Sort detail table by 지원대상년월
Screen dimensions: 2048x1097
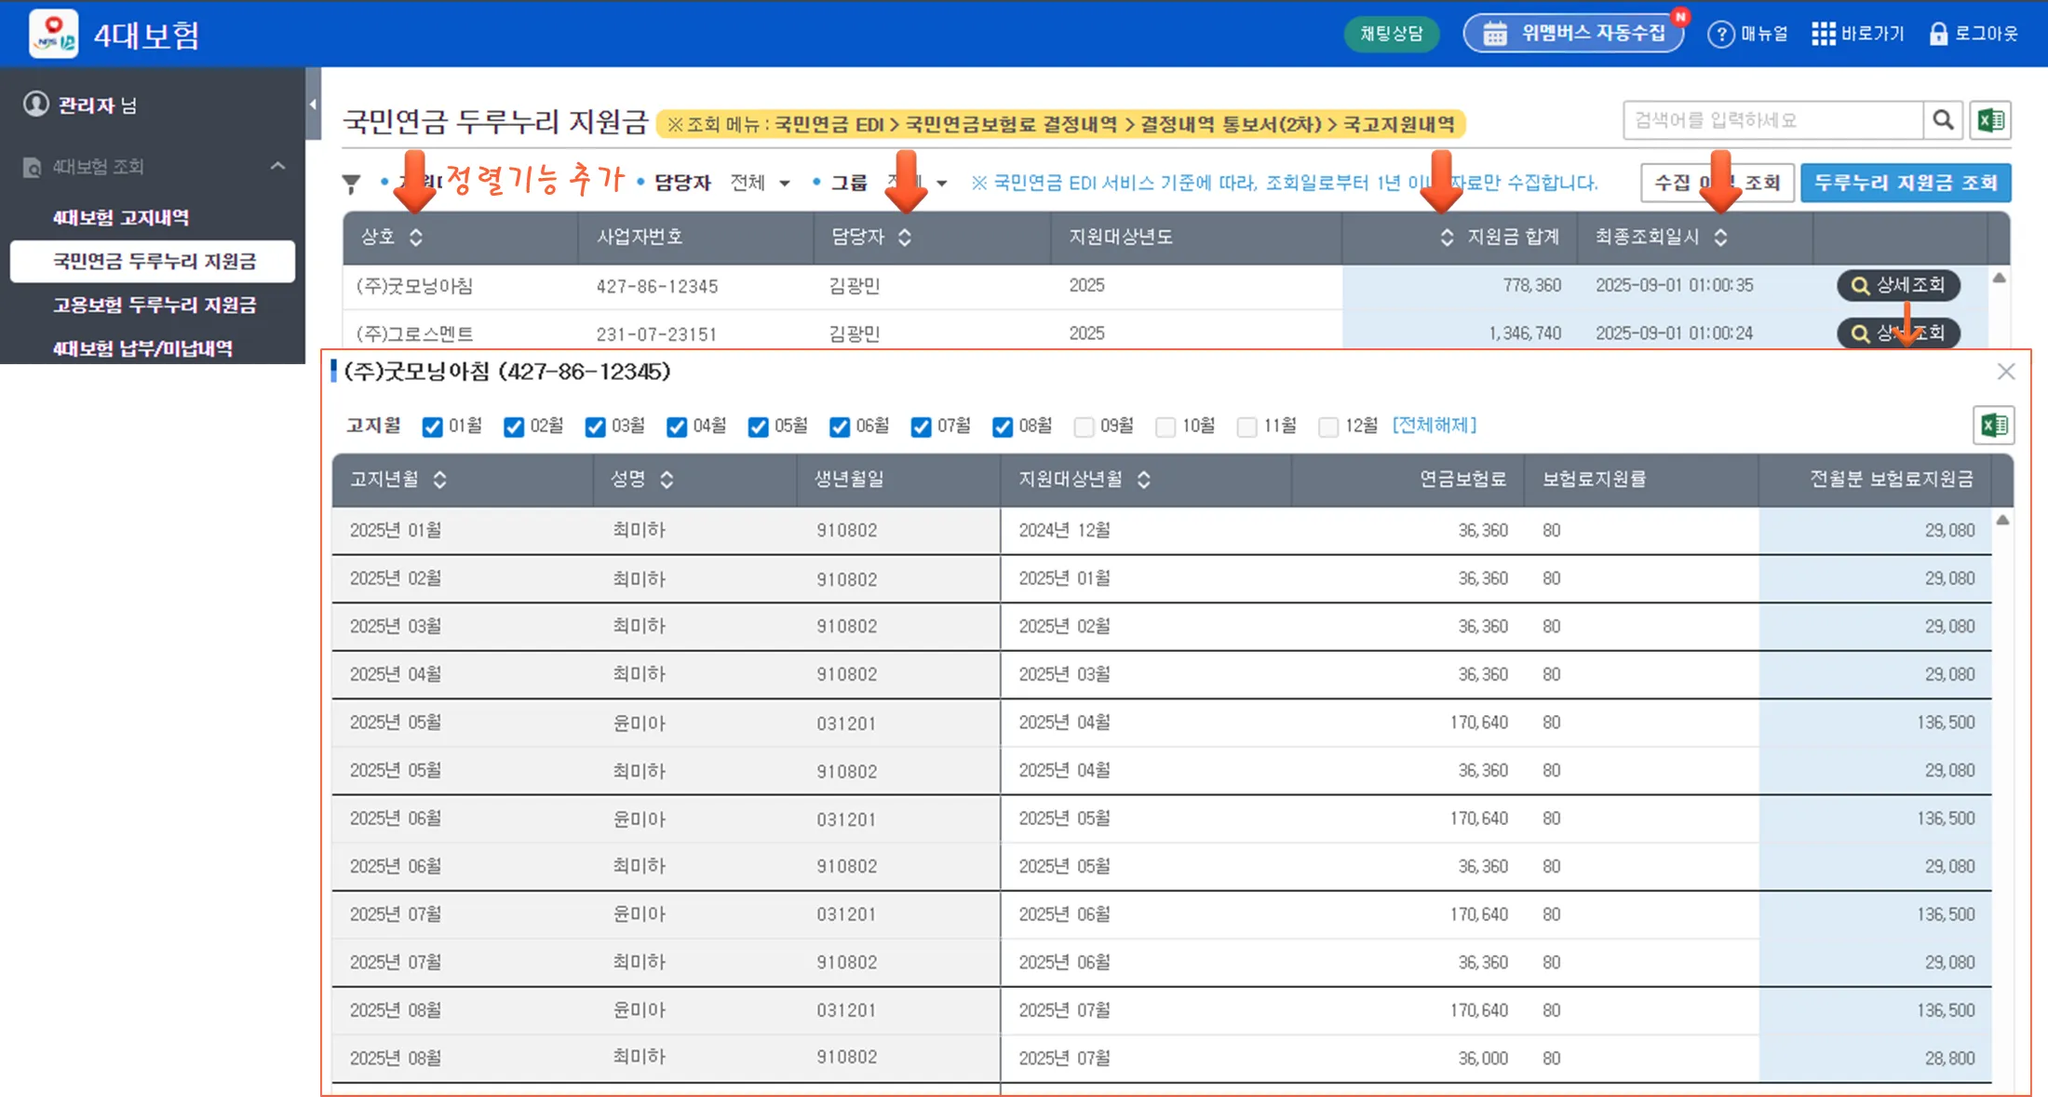[1144, 480]
